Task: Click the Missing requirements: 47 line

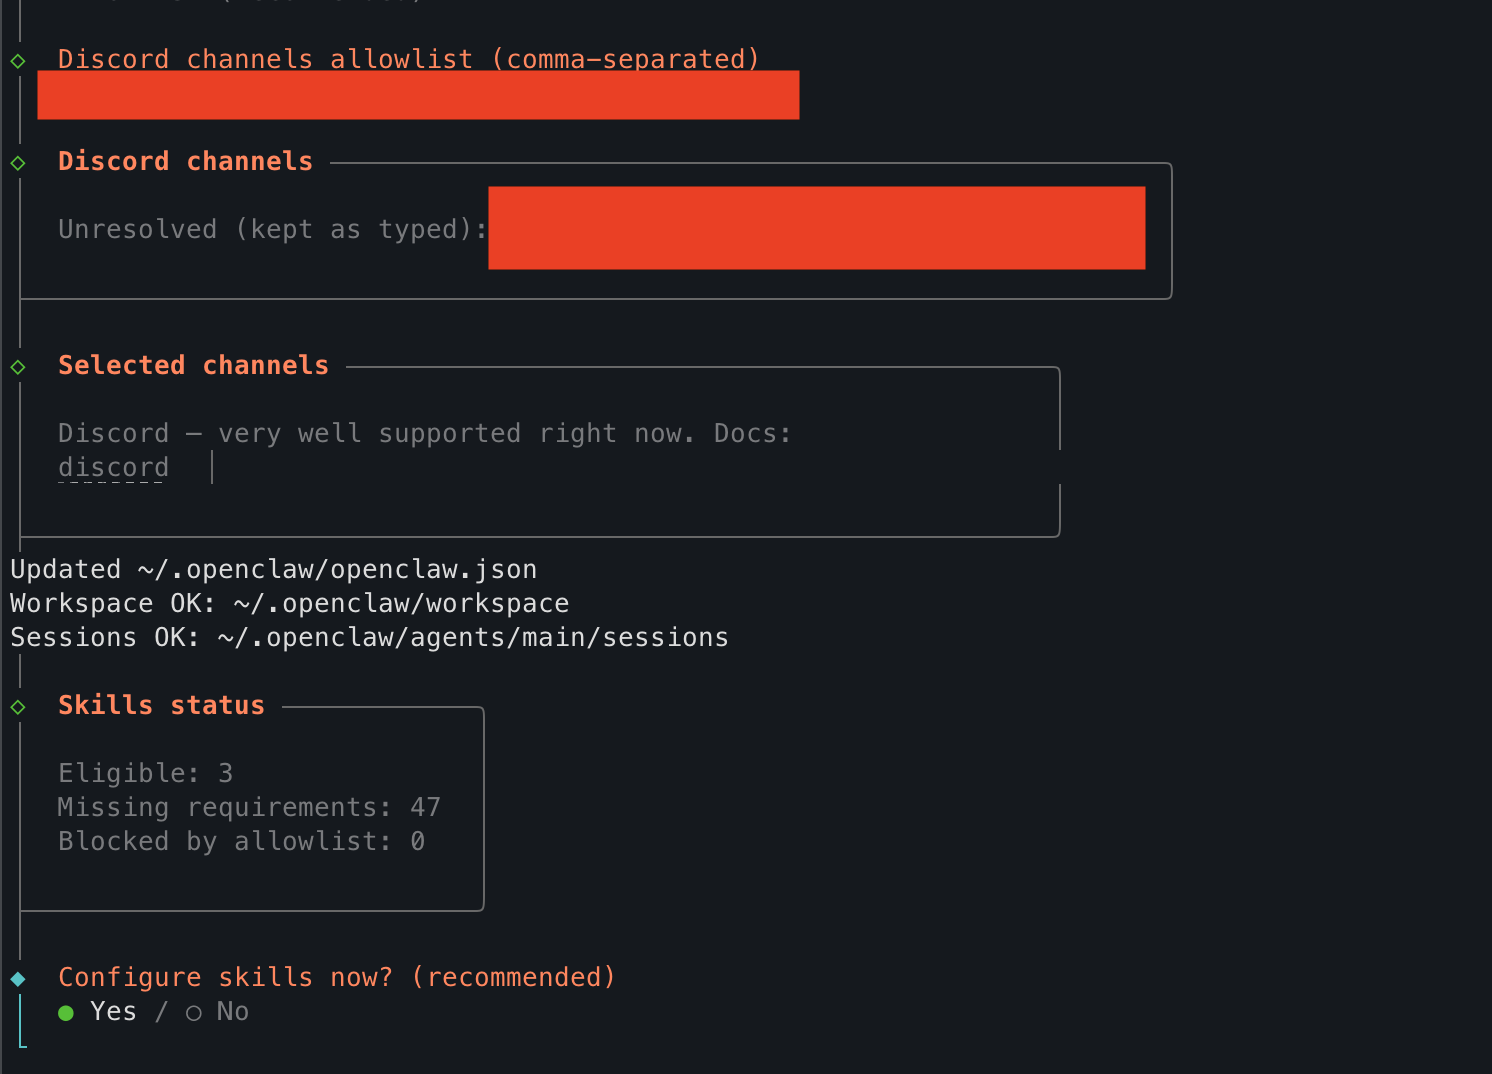Action: tap(249, 807)
